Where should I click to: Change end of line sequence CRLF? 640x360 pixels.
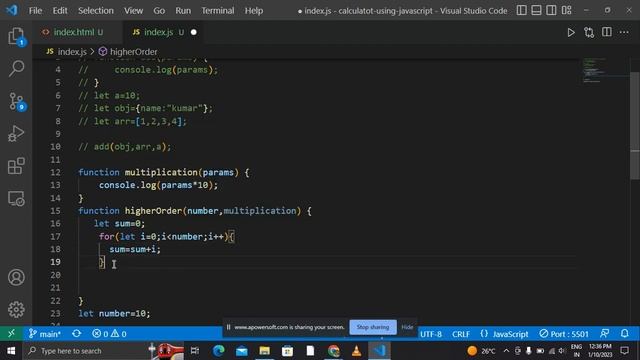[461, 334]
